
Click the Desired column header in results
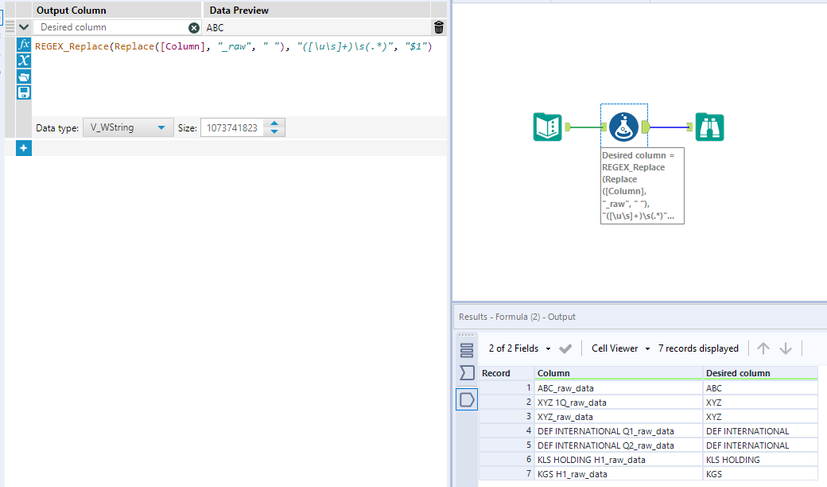(760, 373)
